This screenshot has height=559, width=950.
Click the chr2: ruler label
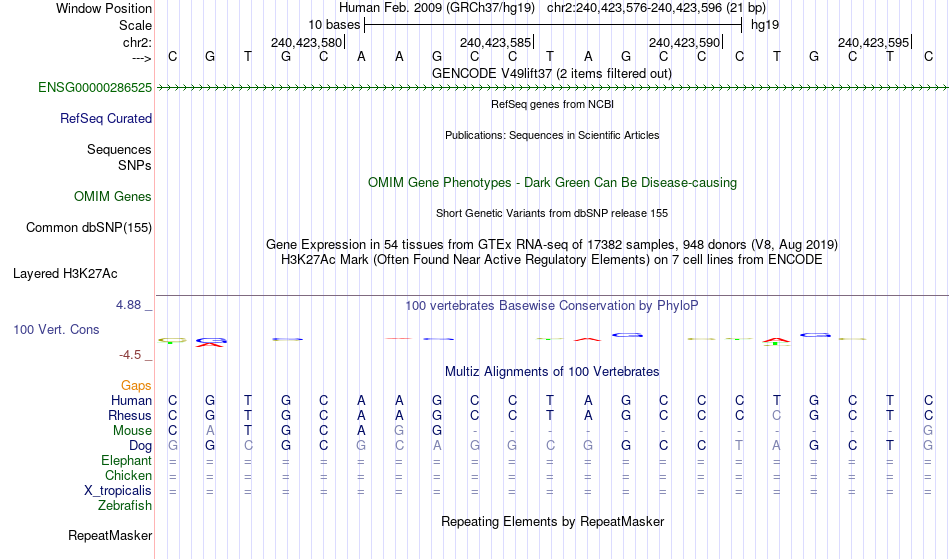coord(137,42)
